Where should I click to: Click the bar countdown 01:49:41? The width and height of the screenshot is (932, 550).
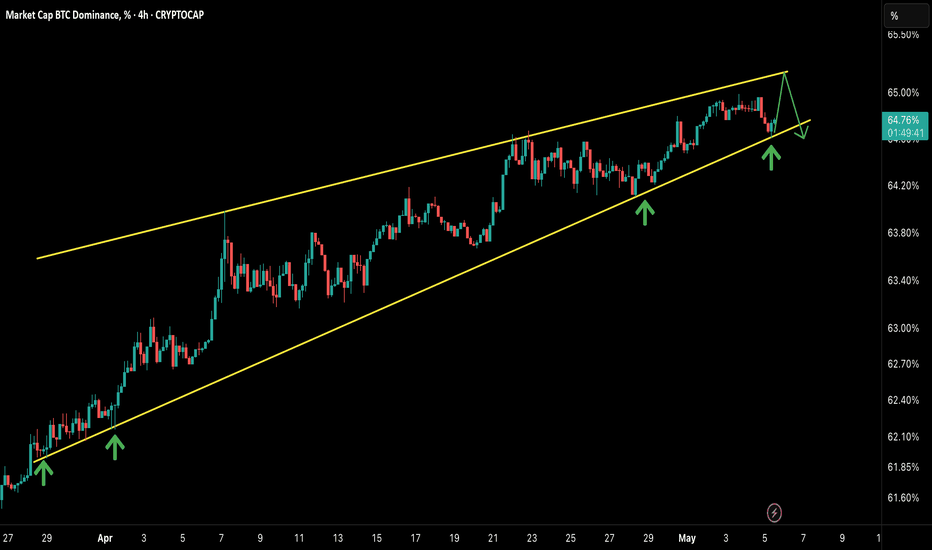[905, 133]
